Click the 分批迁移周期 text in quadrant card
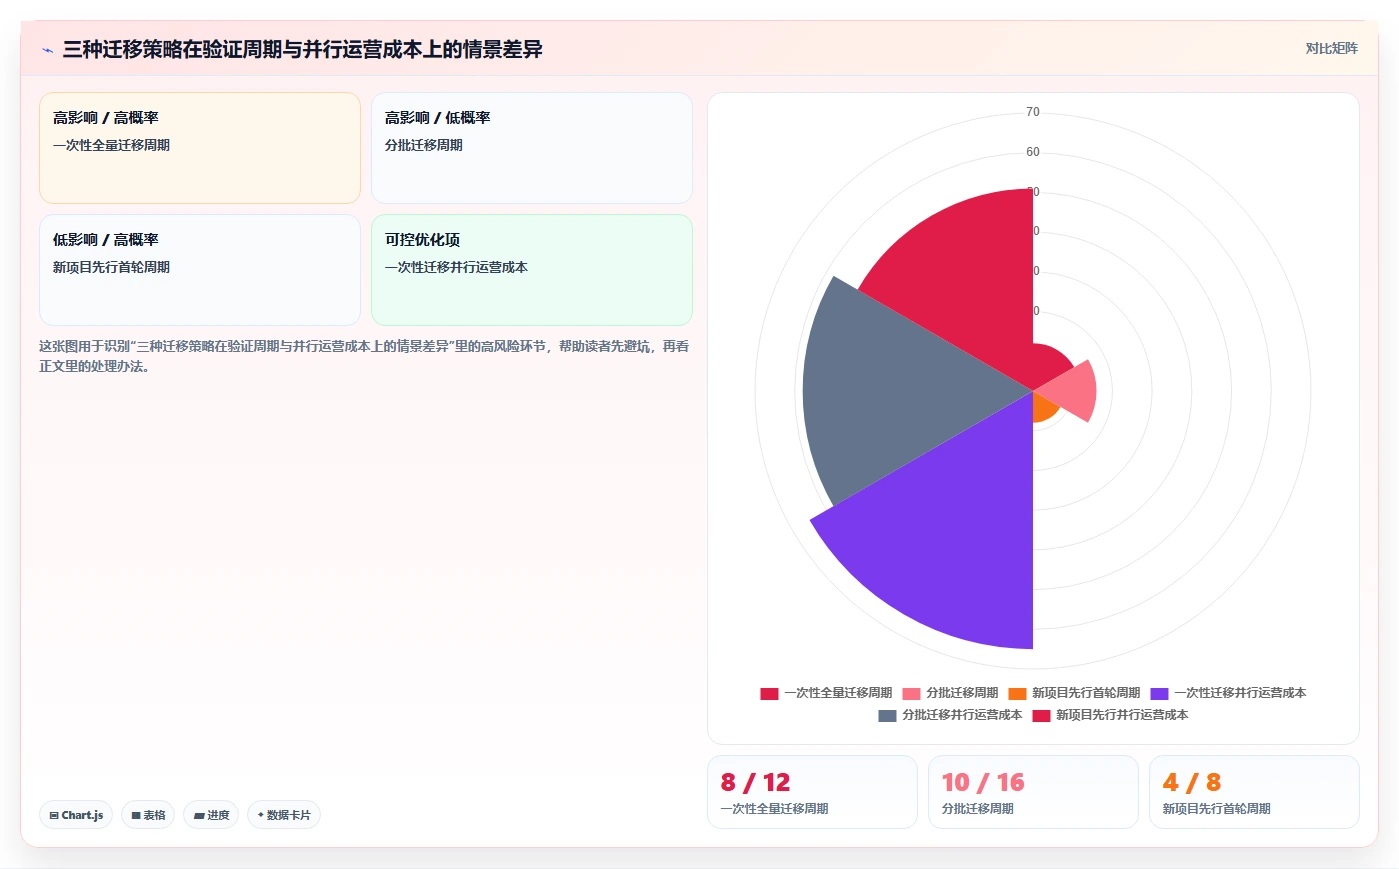Screen dimensions: 1399x869 click(x=424, y=145)
